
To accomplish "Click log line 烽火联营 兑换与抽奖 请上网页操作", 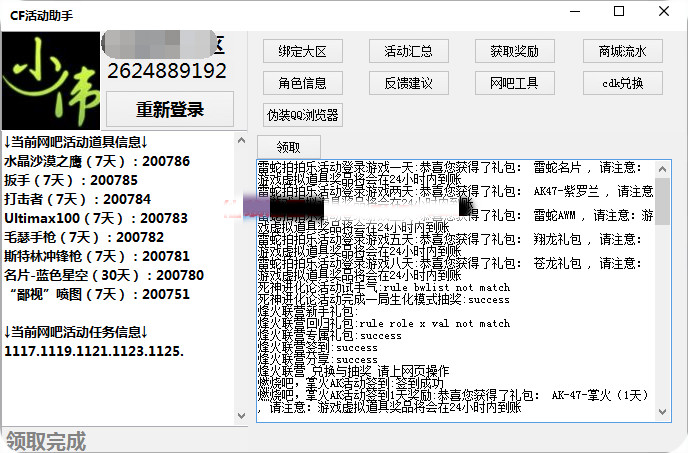I will tap(354, 372).
